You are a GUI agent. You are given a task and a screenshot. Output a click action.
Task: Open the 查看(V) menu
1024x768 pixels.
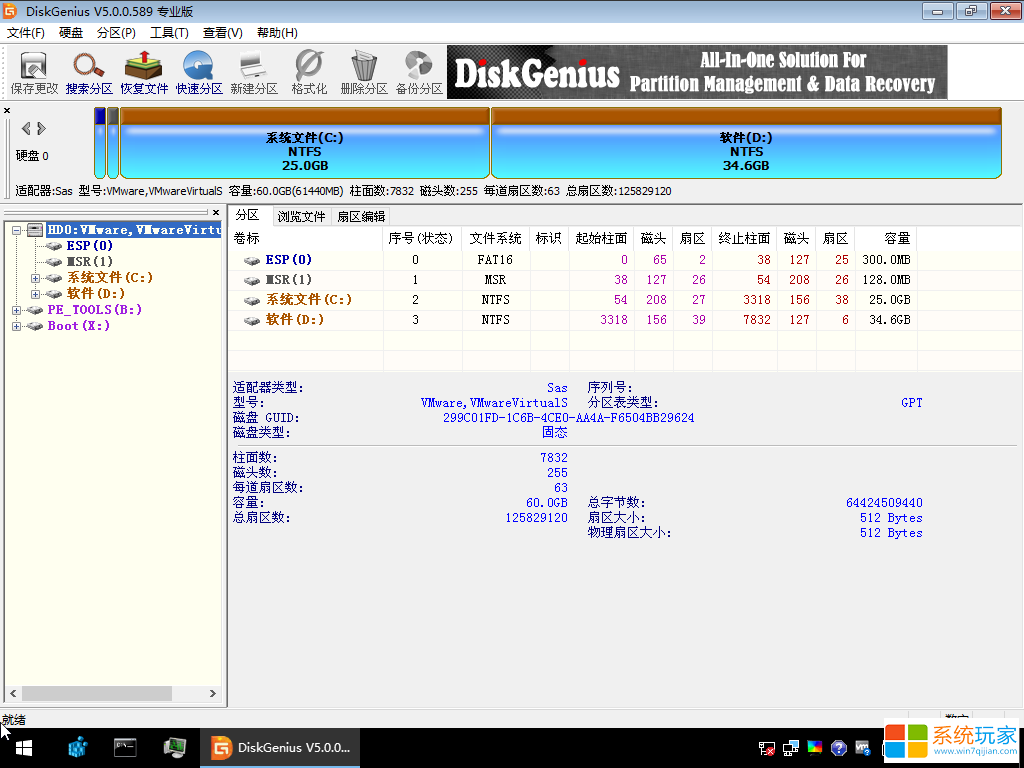223,33
